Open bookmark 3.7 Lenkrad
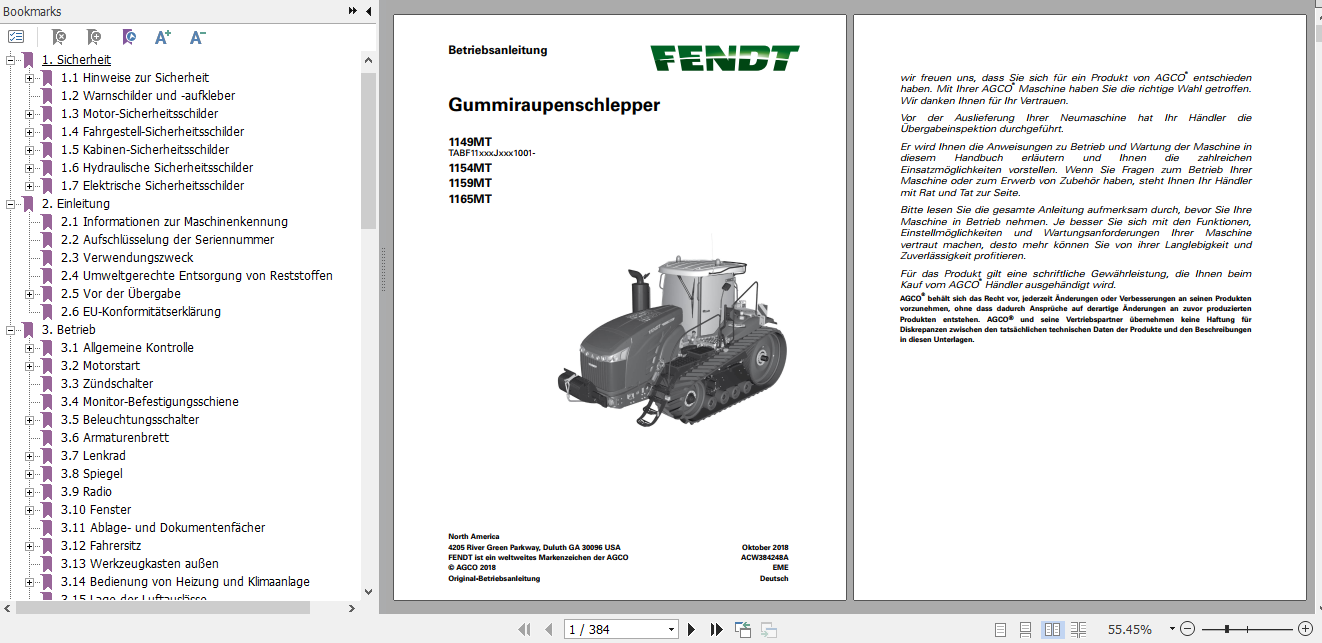 pyautogui.click(x=93, y=455)
